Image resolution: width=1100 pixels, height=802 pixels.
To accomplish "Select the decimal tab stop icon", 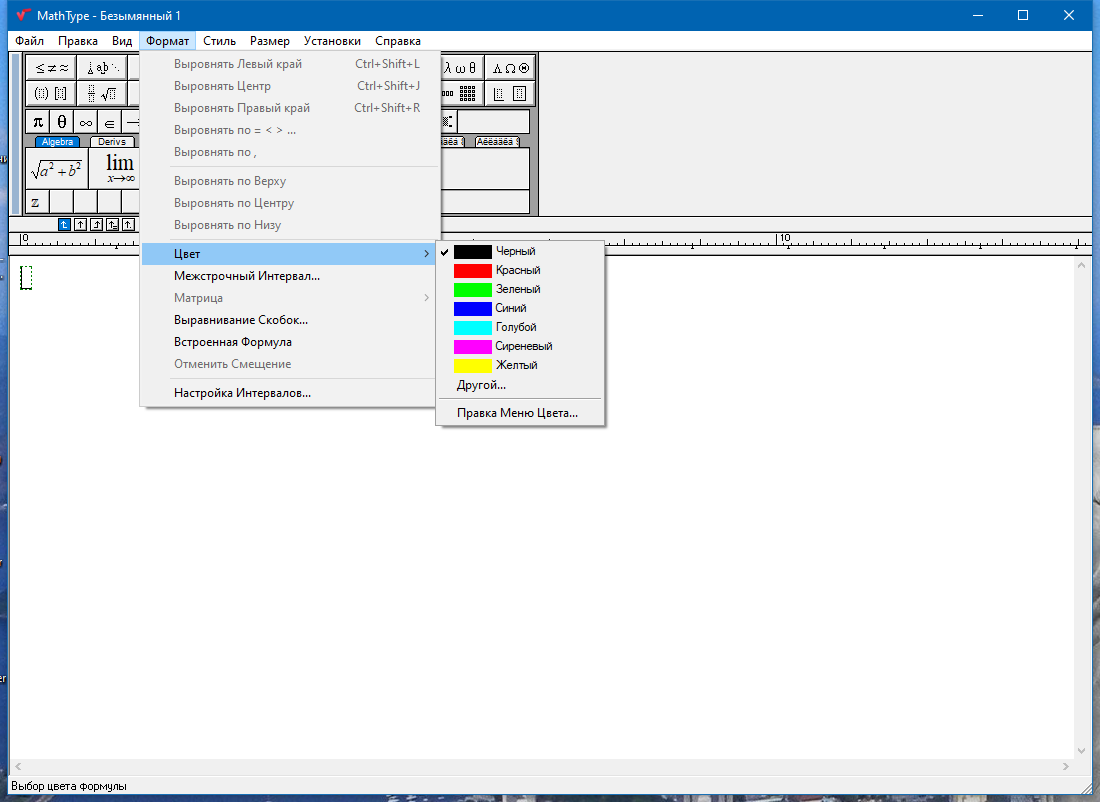I will (x=128, y=225).
